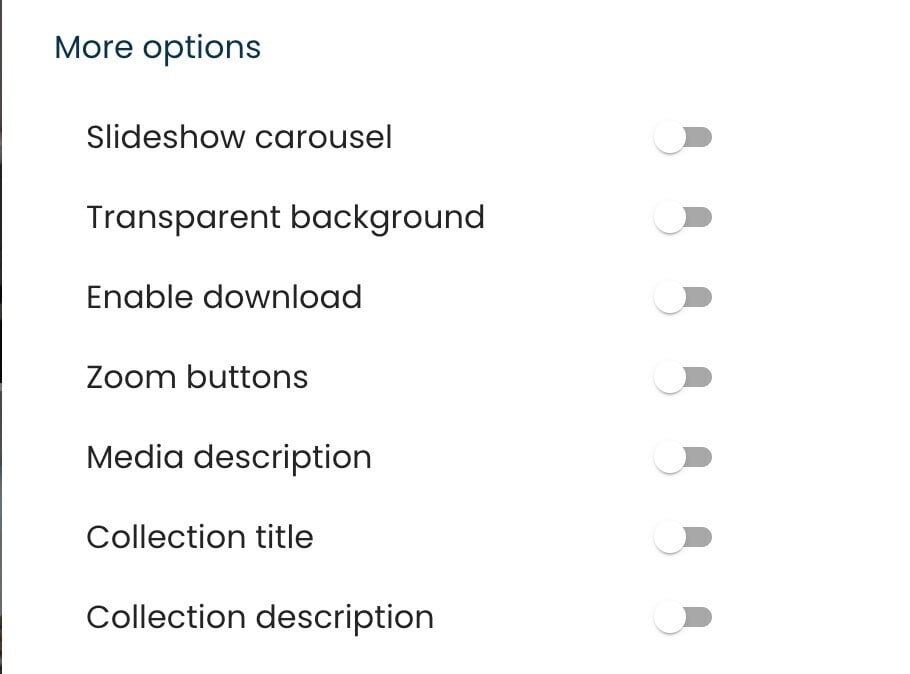Turn the Collection title switch on
The image size is (910, 674).
(684, 536)
